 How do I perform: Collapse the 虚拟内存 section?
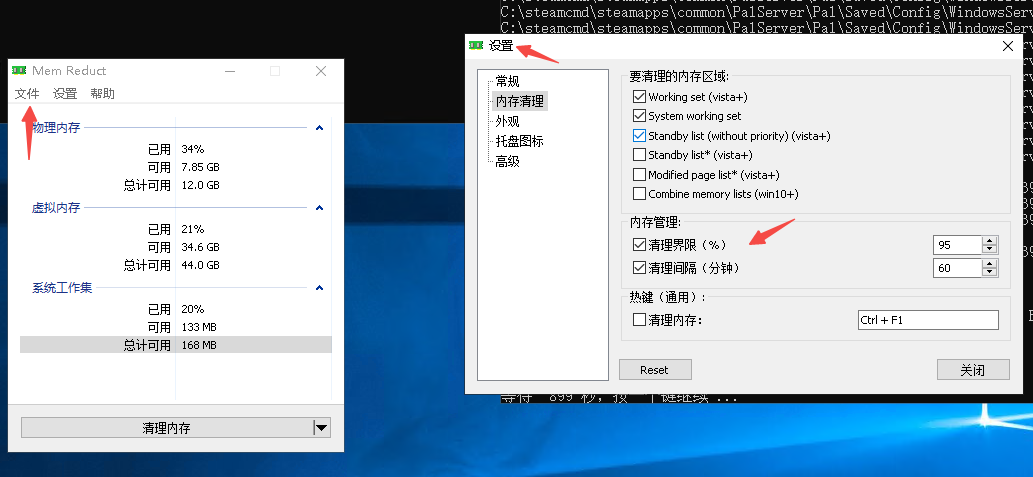[x=320, y=208]
